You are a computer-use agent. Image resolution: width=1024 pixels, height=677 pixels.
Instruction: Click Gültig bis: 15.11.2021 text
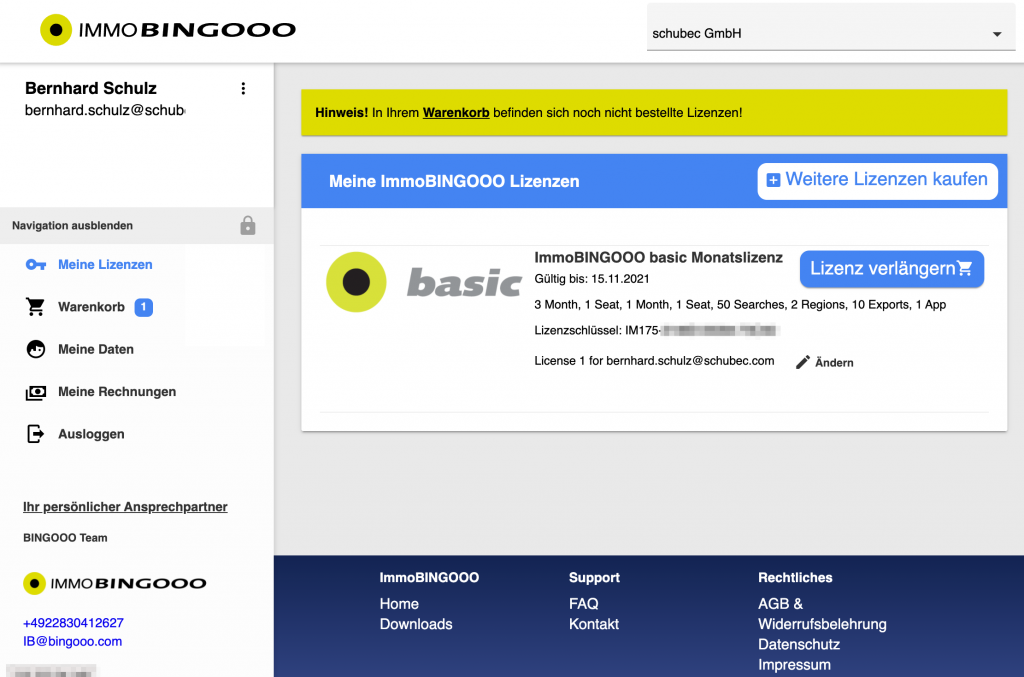pyautogui.click(x=592, y=279)
